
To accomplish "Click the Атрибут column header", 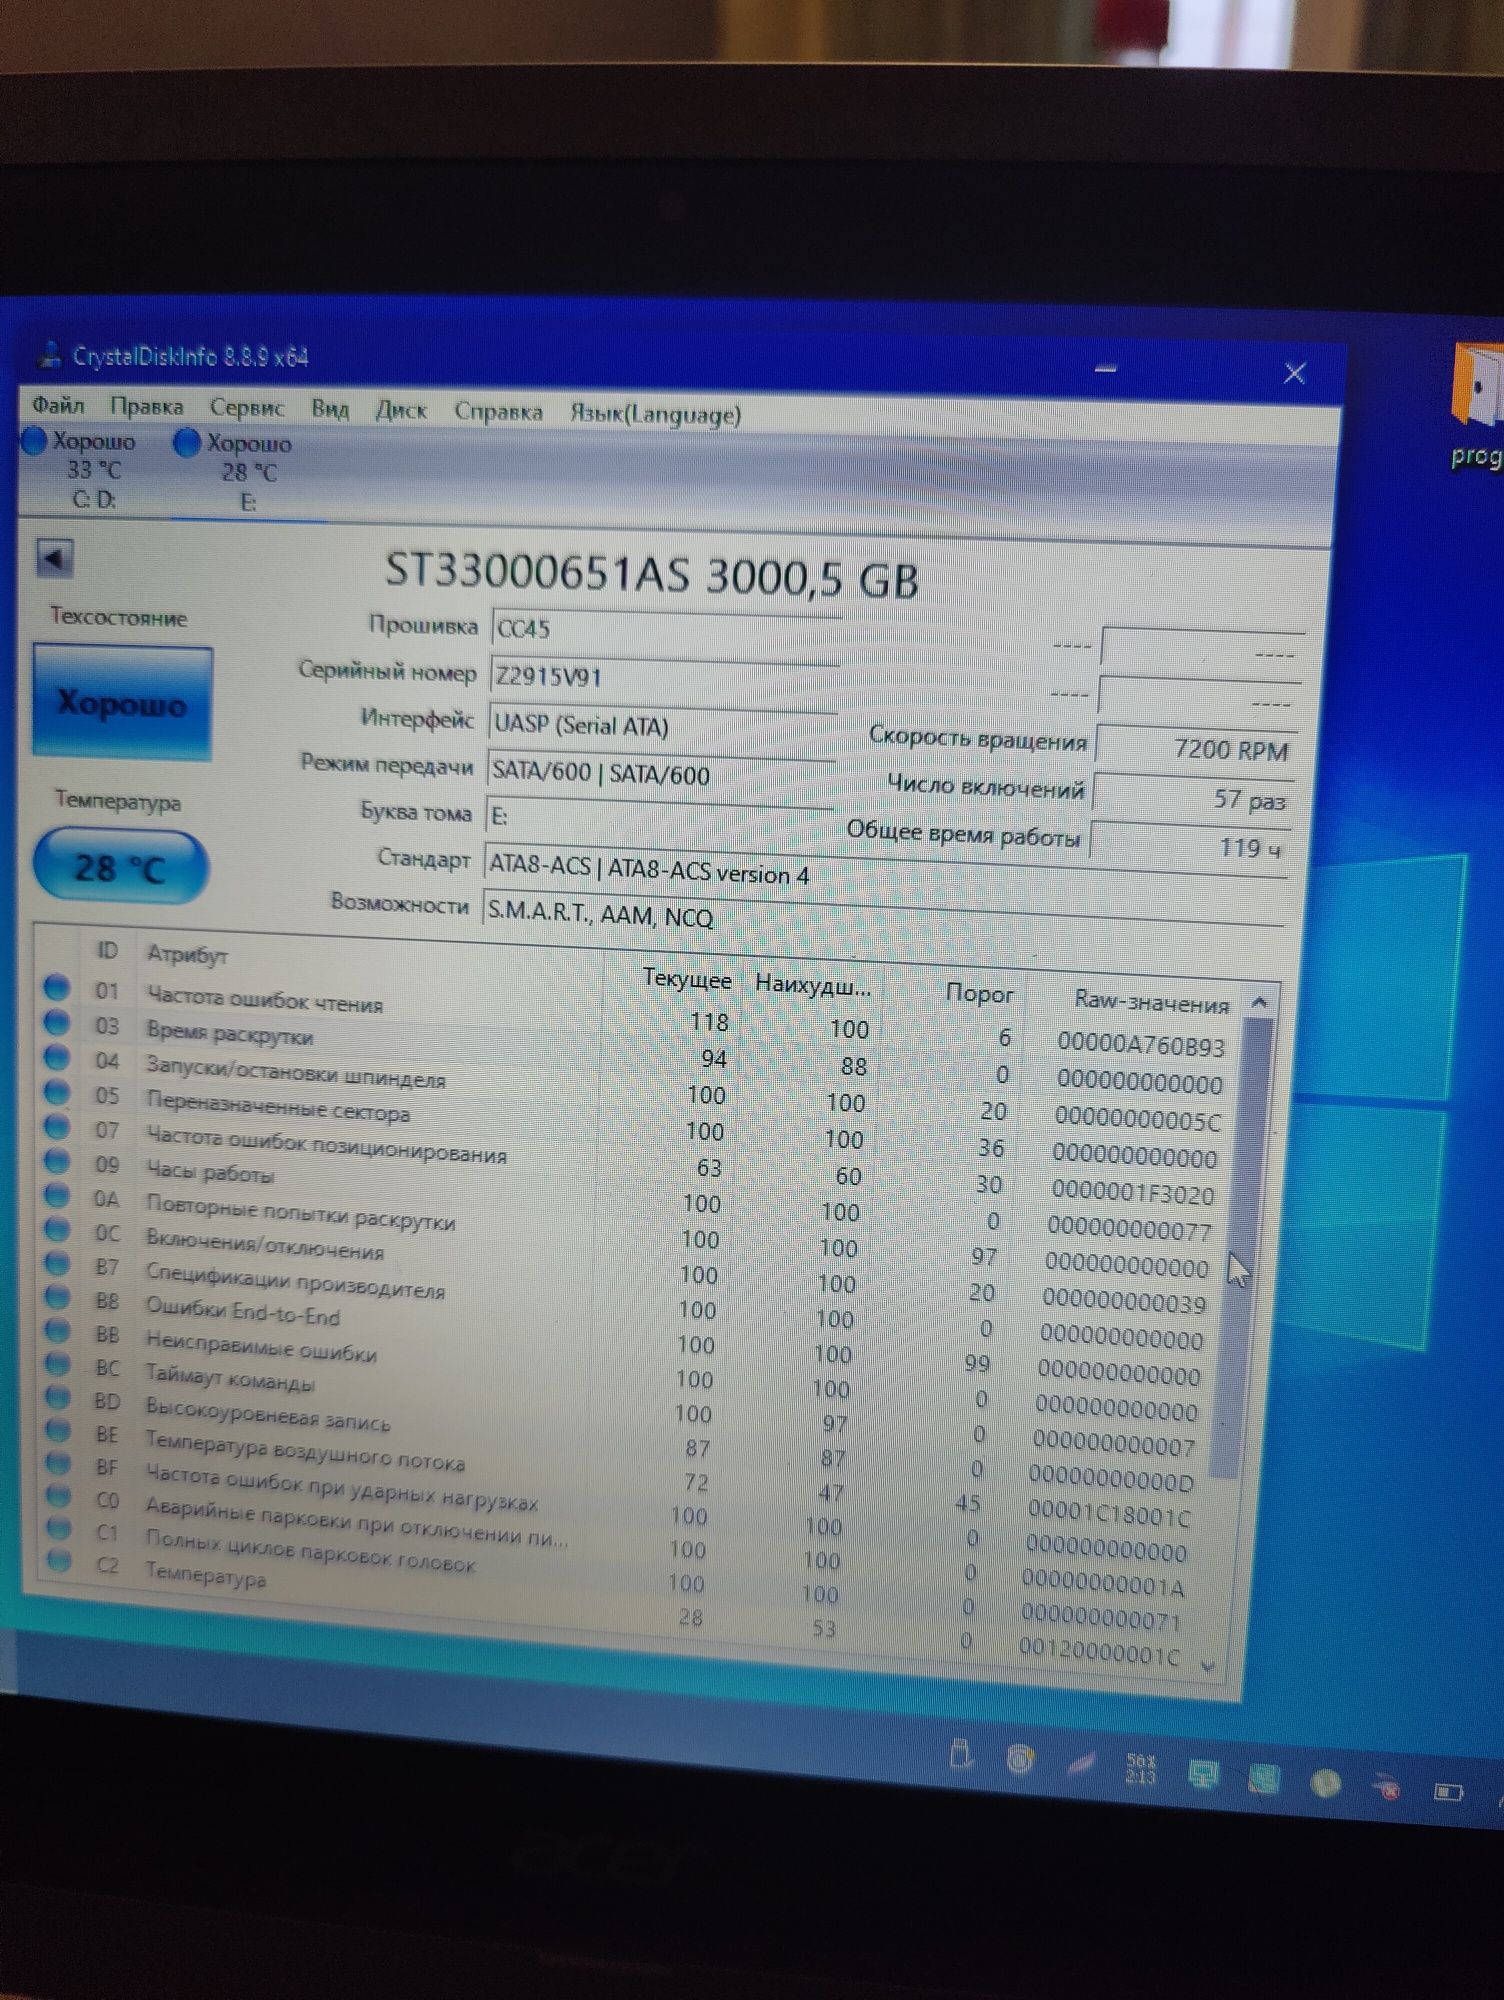I will point(187,954).
